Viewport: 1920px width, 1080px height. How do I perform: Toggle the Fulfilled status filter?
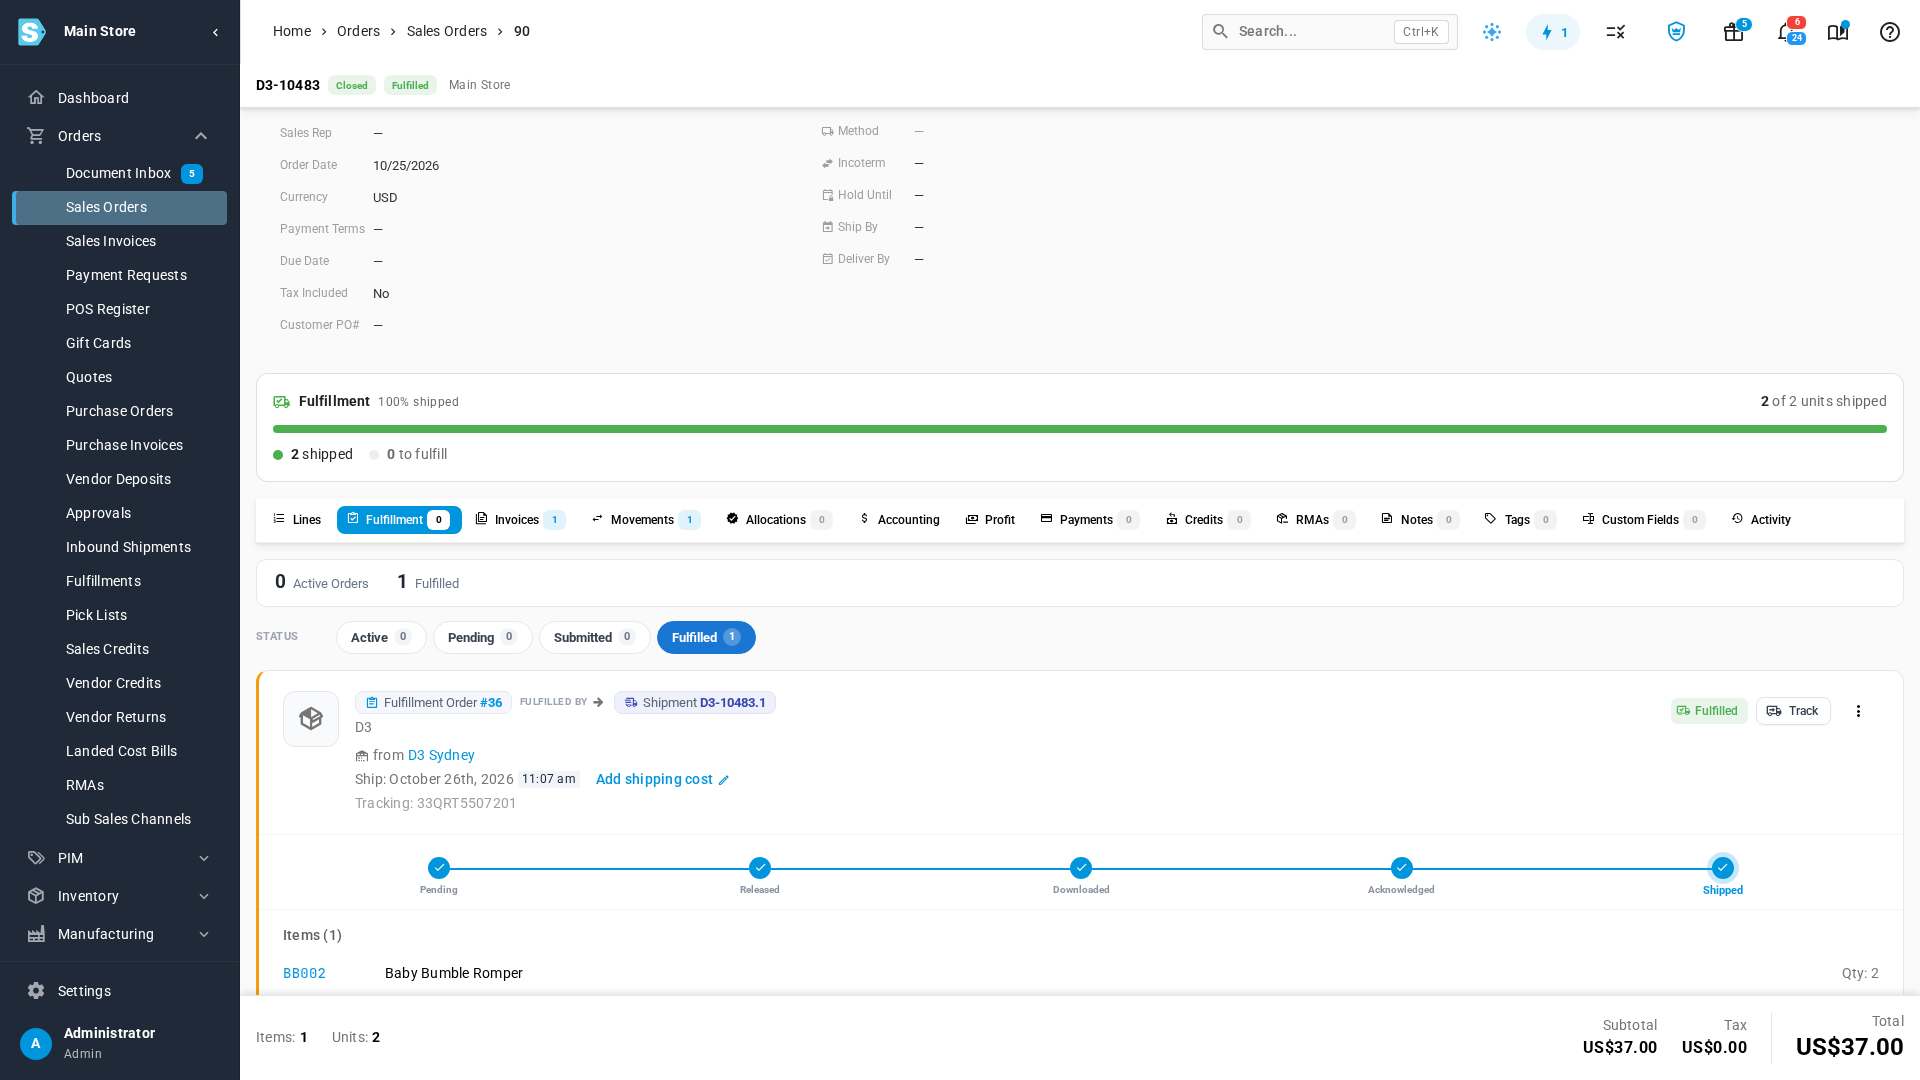pyautogui.click(x=706, y=637)
